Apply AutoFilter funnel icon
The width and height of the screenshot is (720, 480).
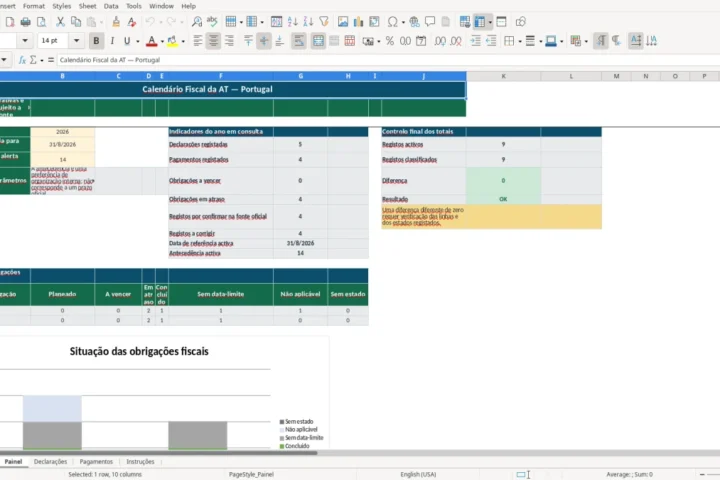click(x=324, y=22)
